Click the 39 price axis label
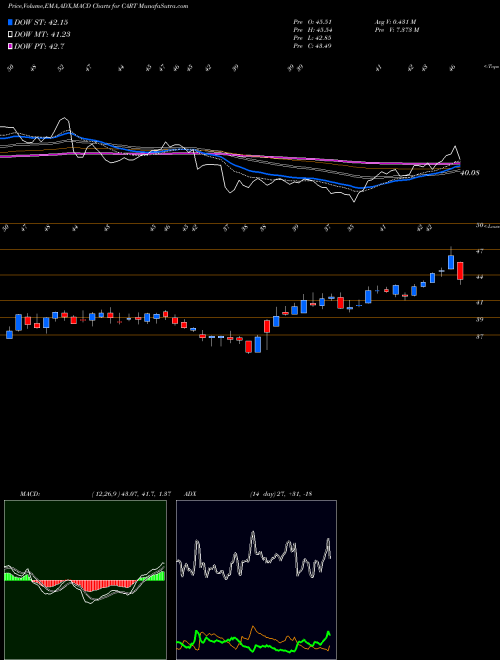The height and width of the screenshot is (660, 500). point(479,319)
